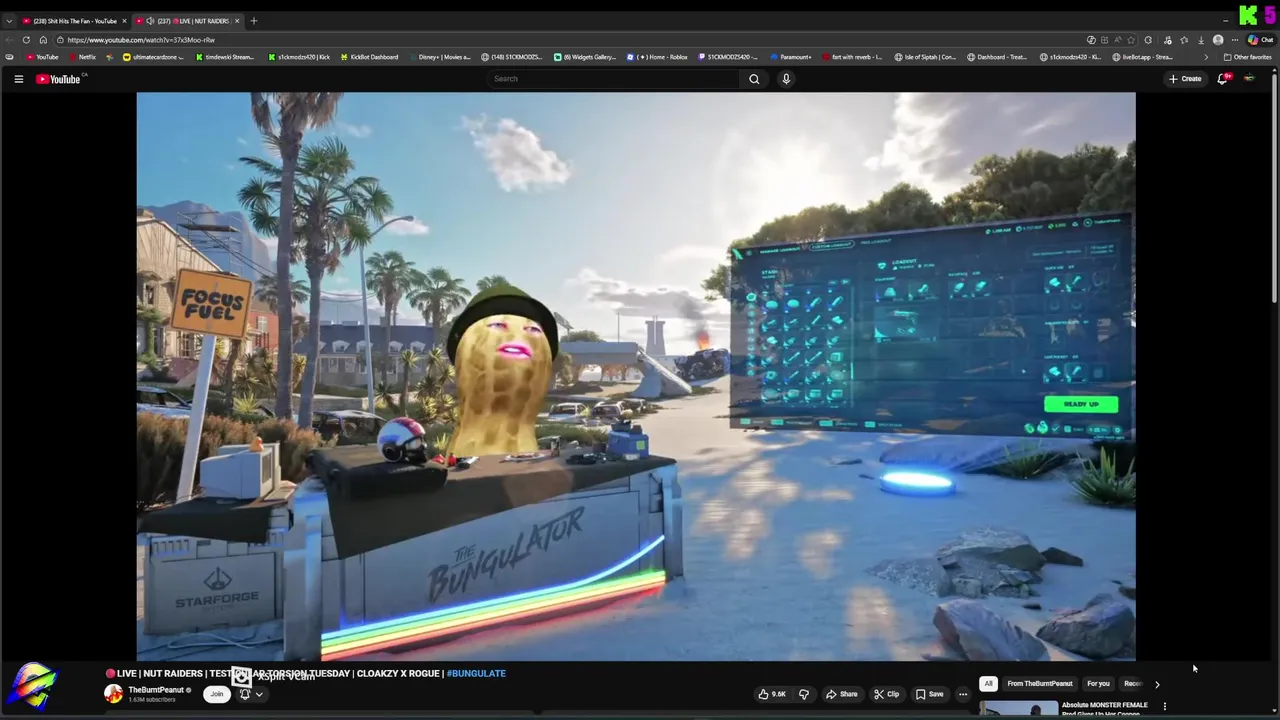The height and width of the screenshot is (720, 1280).
Task: Open the more actions three-dot menu
Action: point(963,694)
